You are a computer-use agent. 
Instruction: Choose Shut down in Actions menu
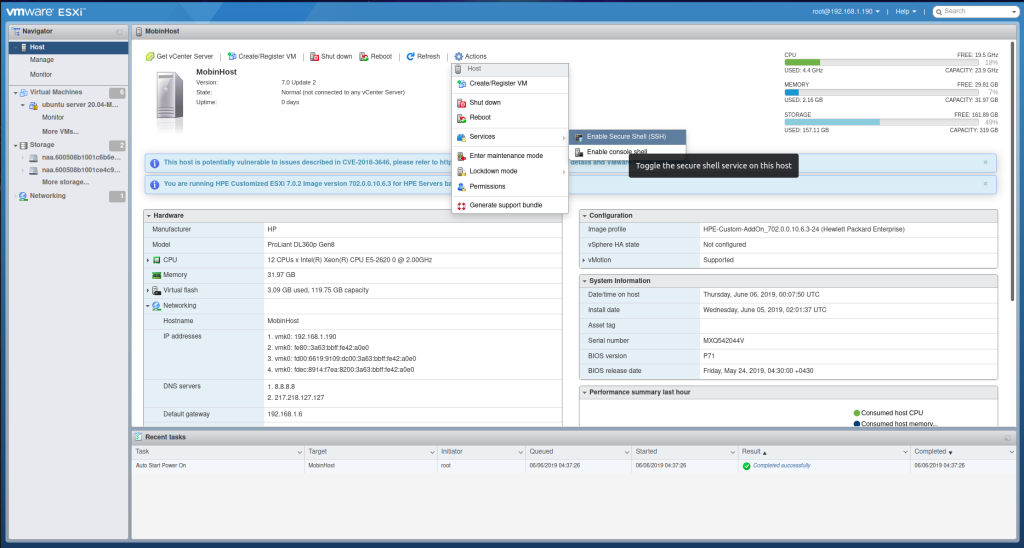point(510,103)
